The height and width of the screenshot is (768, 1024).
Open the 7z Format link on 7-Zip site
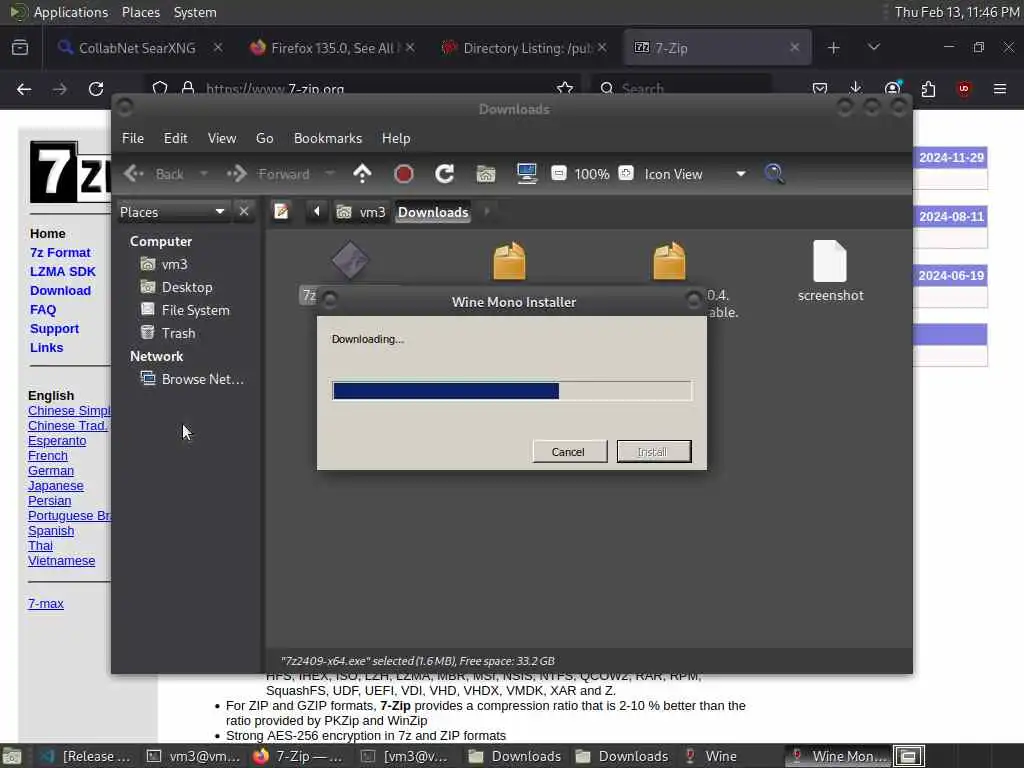pos(60,253)
